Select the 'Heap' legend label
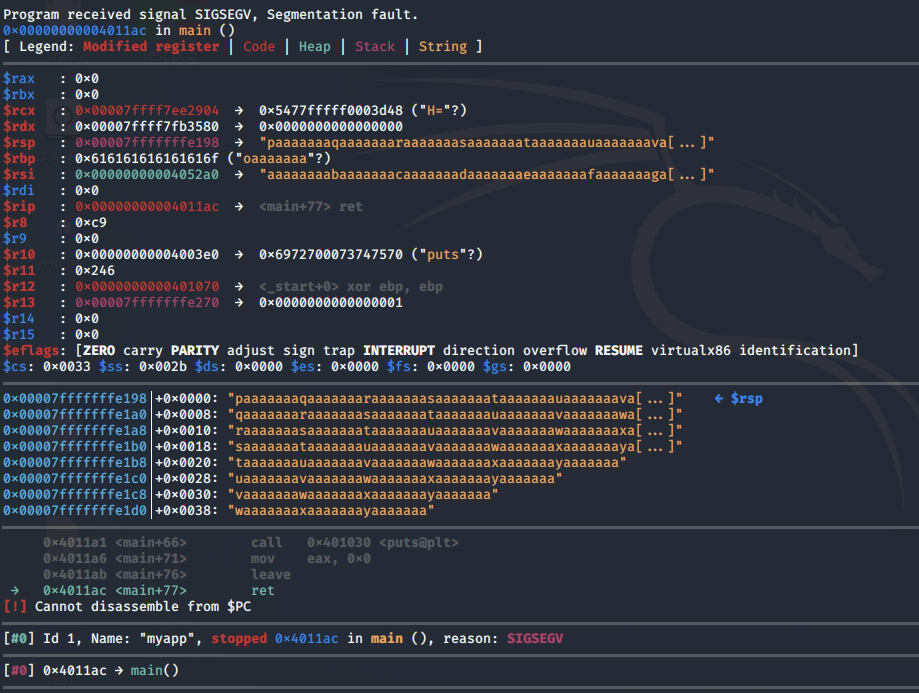This screenshot has height=693, width=919. (x=314, y=46)
